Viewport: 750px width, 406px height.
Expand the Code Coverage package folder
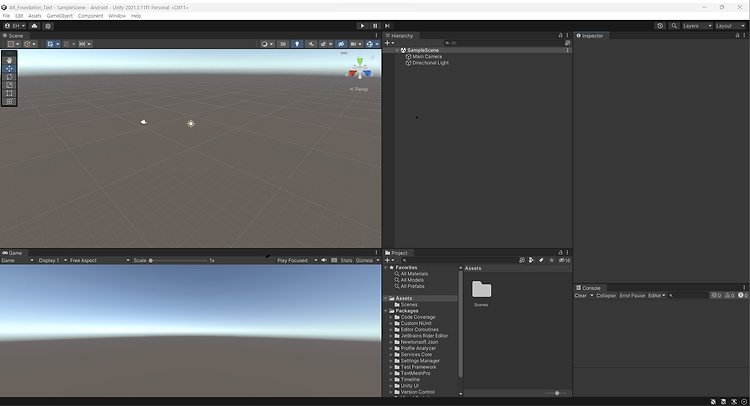click(x=391, y=317)
